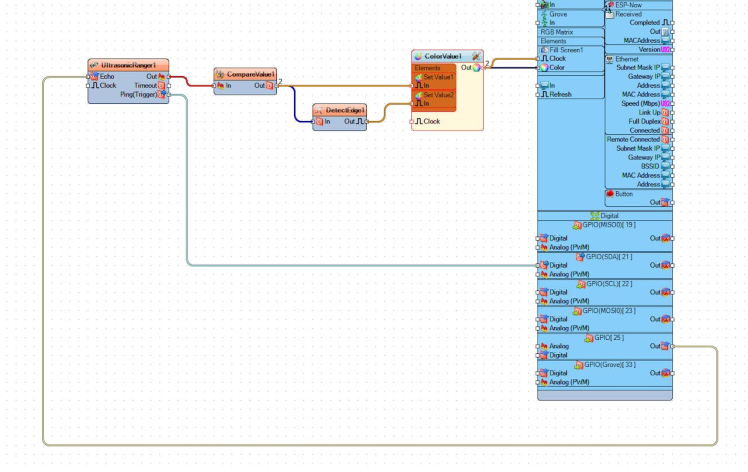Select Set Value2 element in ColorValue1
The height and width of the screenshot is (472, 748).
437,95
